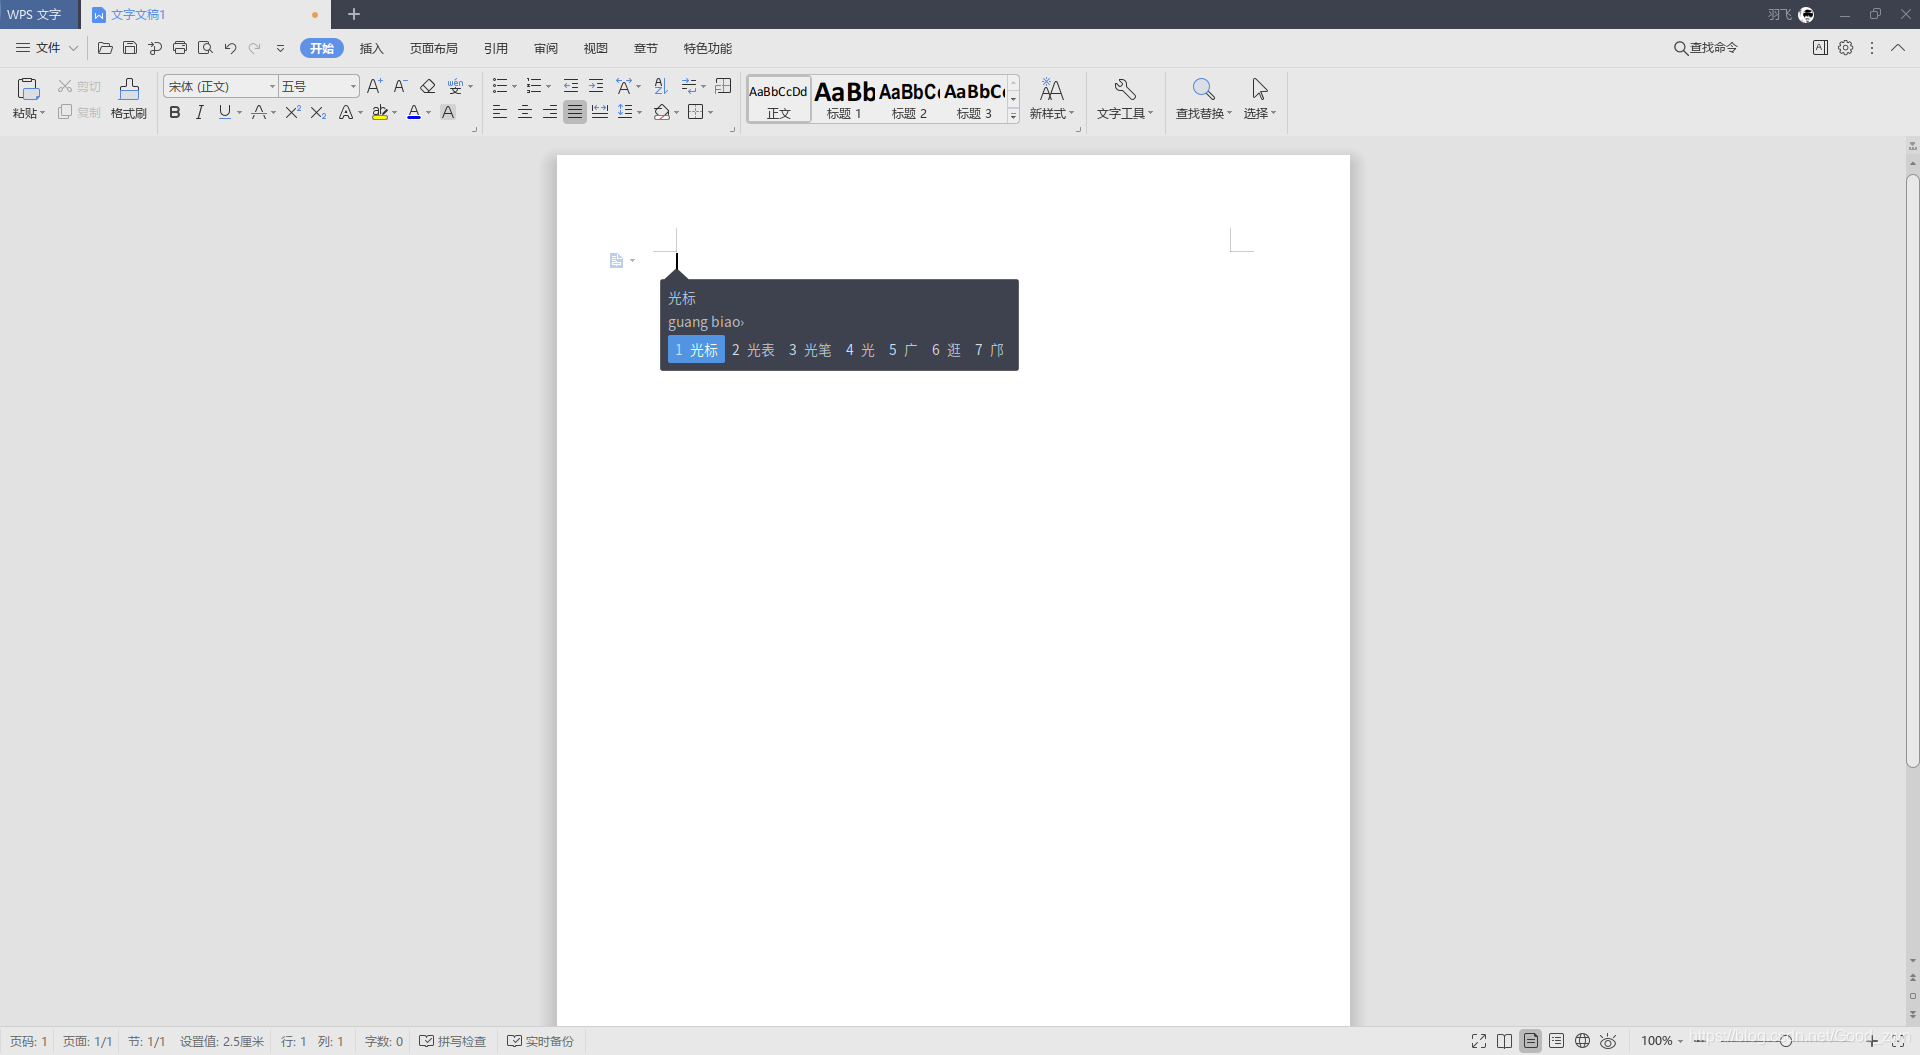Open the 特色功能 ribbon tab
1920x1055 pixels.
click(708, 48)
